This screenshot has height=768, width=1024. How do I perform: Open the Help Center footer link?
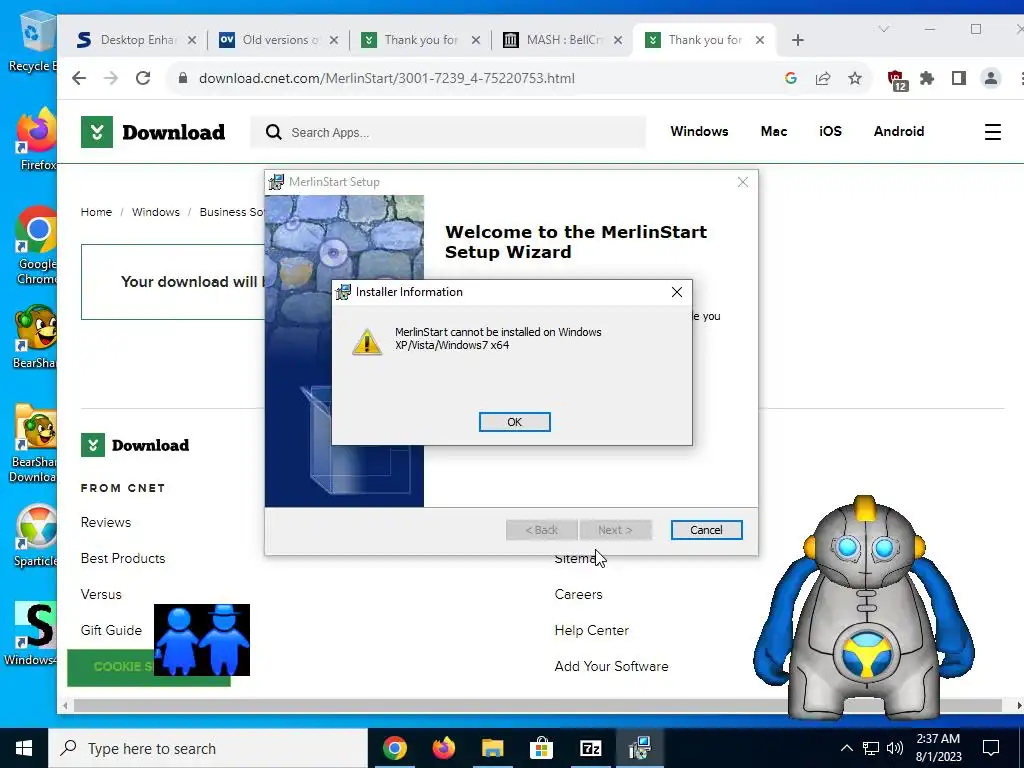point(592,630)
